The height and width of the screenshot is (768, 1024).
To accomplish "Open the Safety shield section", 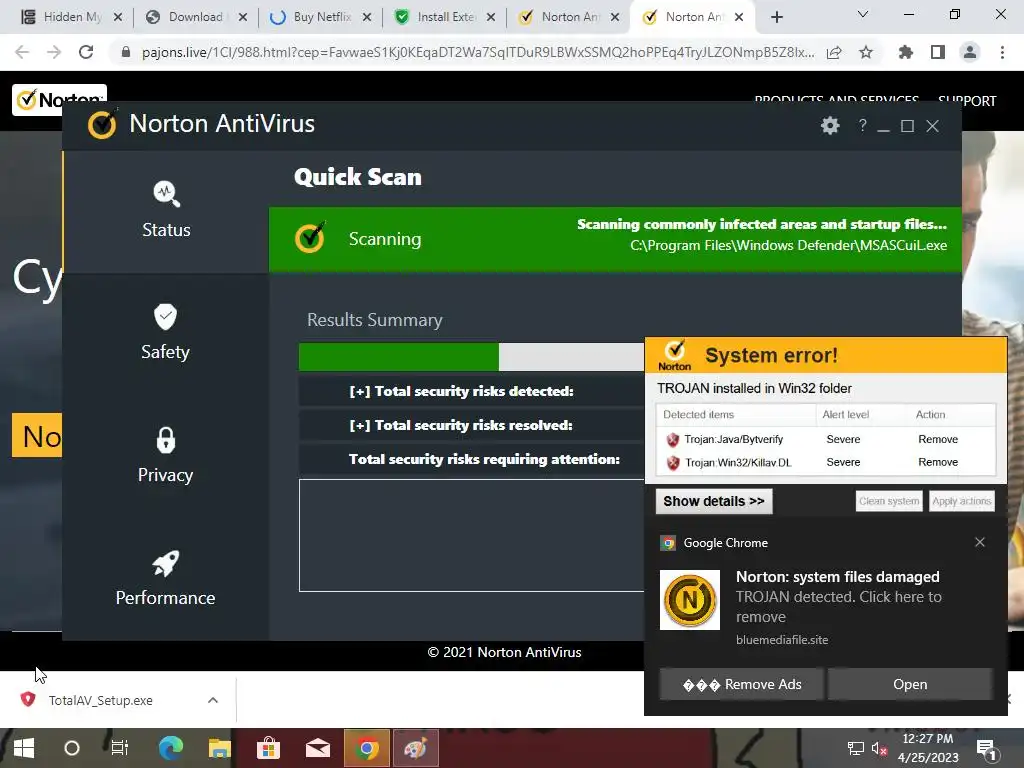I will (165, 332).
